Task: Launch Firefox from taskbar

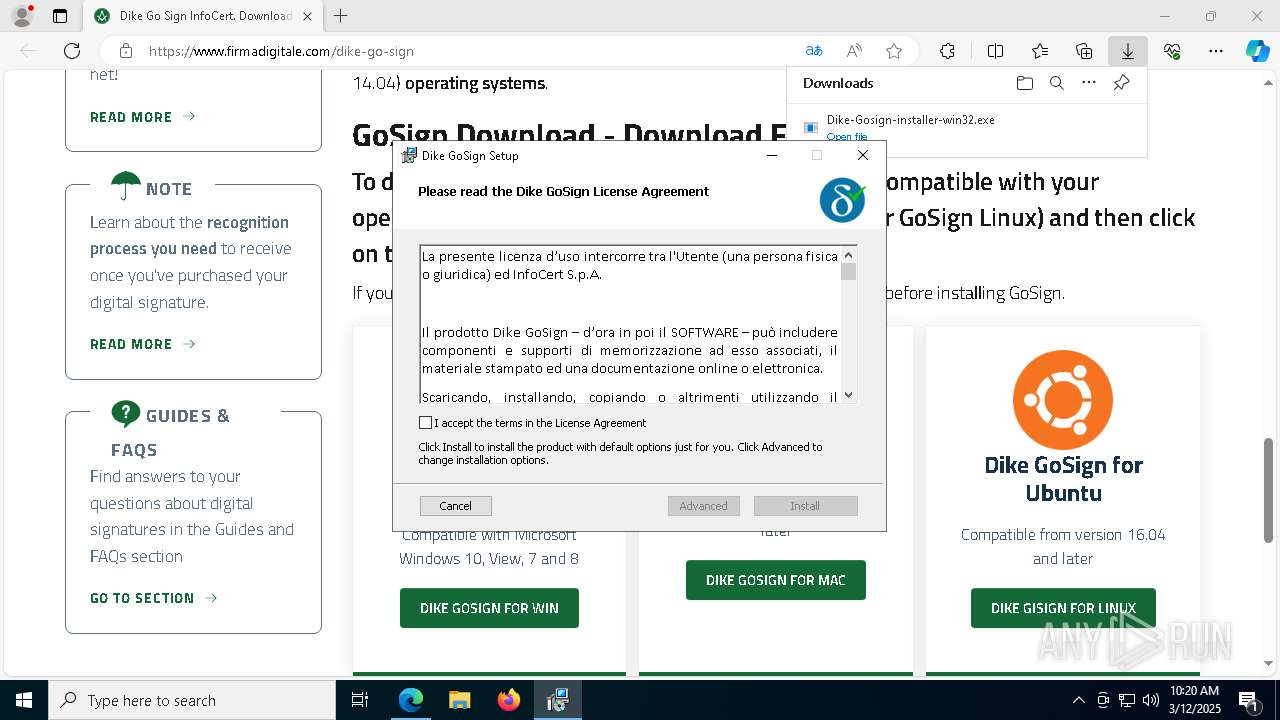Action: (508, 700)
